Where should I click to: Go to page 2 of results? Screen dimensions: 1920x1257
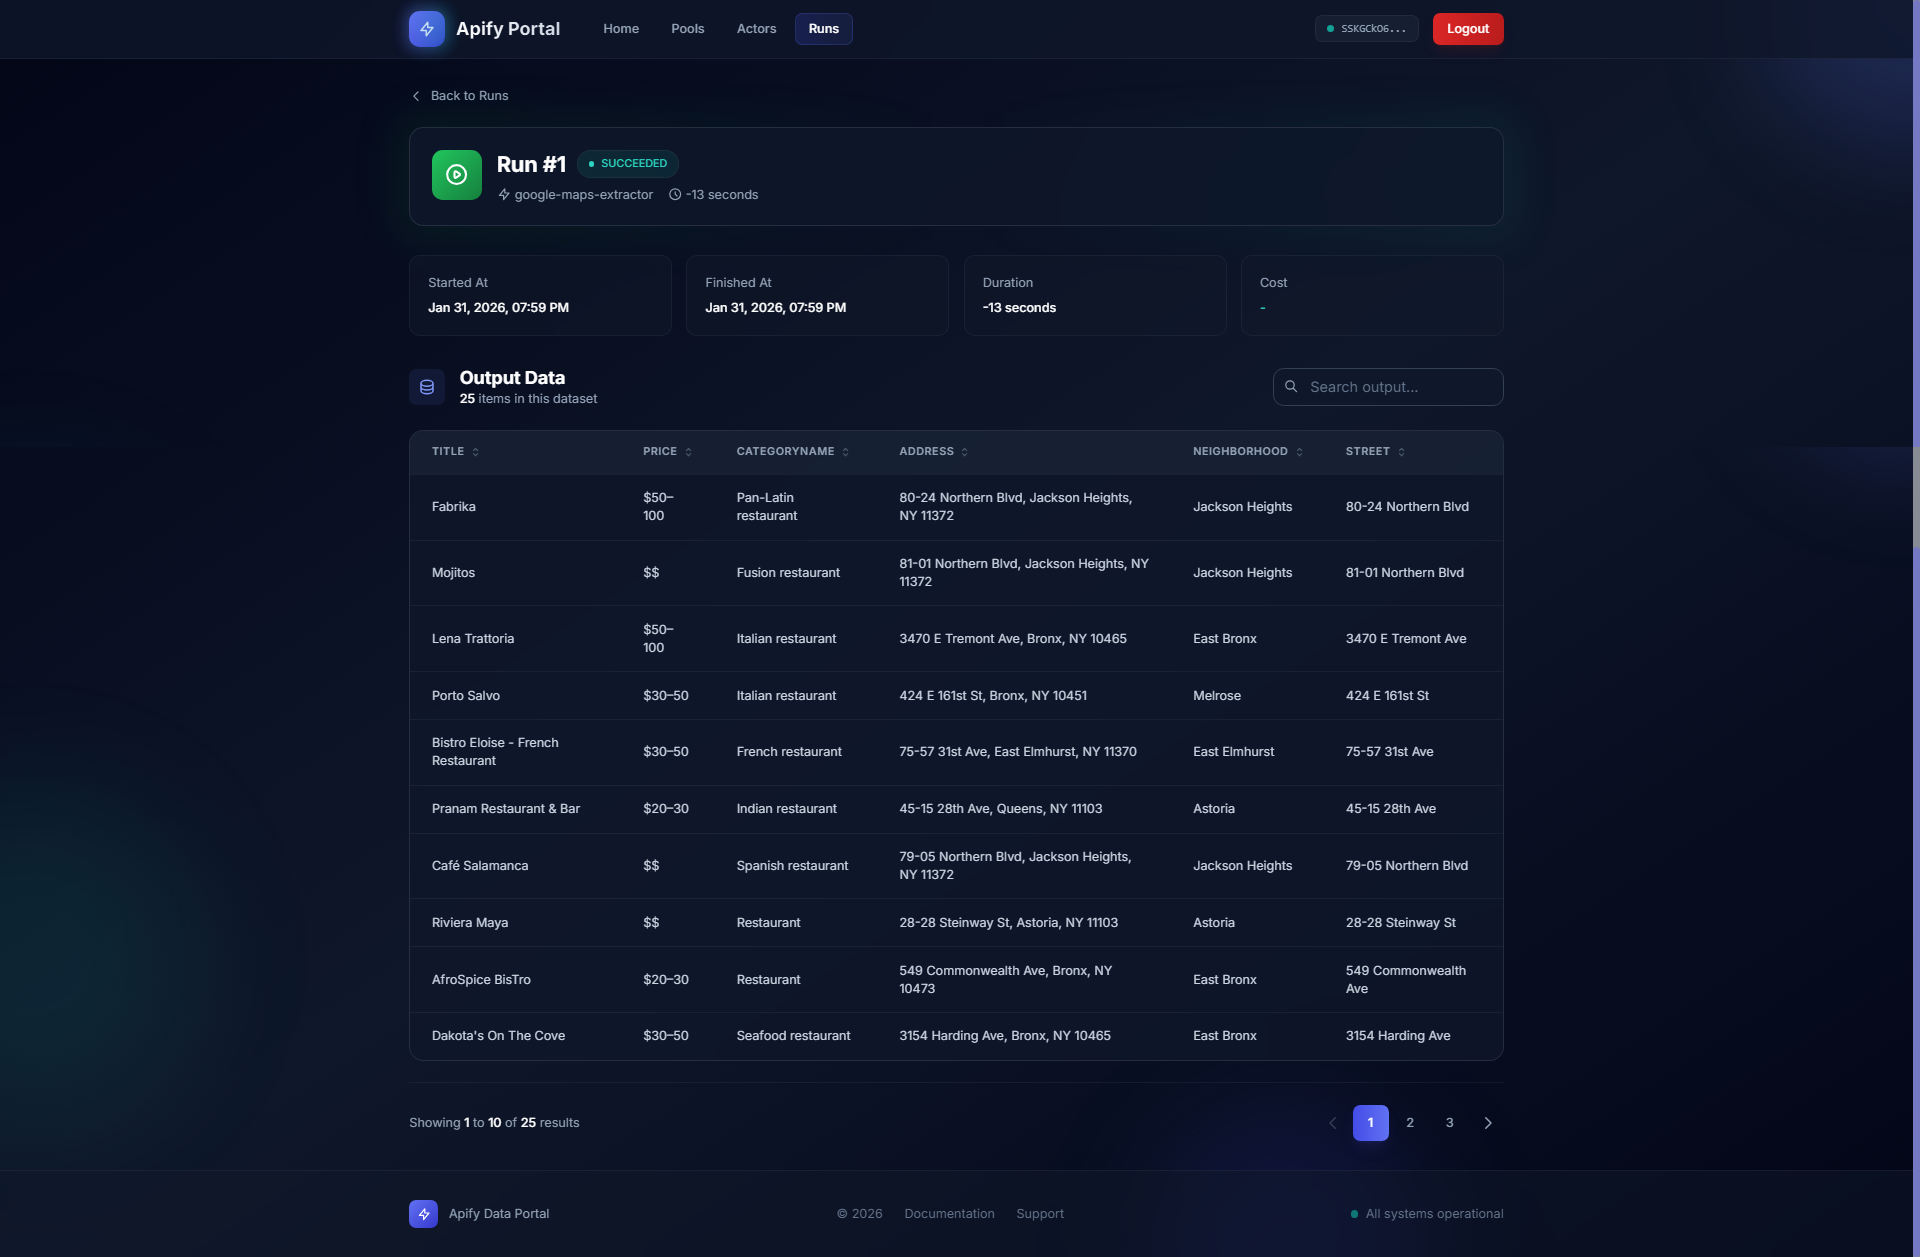coord(1410,1123)
